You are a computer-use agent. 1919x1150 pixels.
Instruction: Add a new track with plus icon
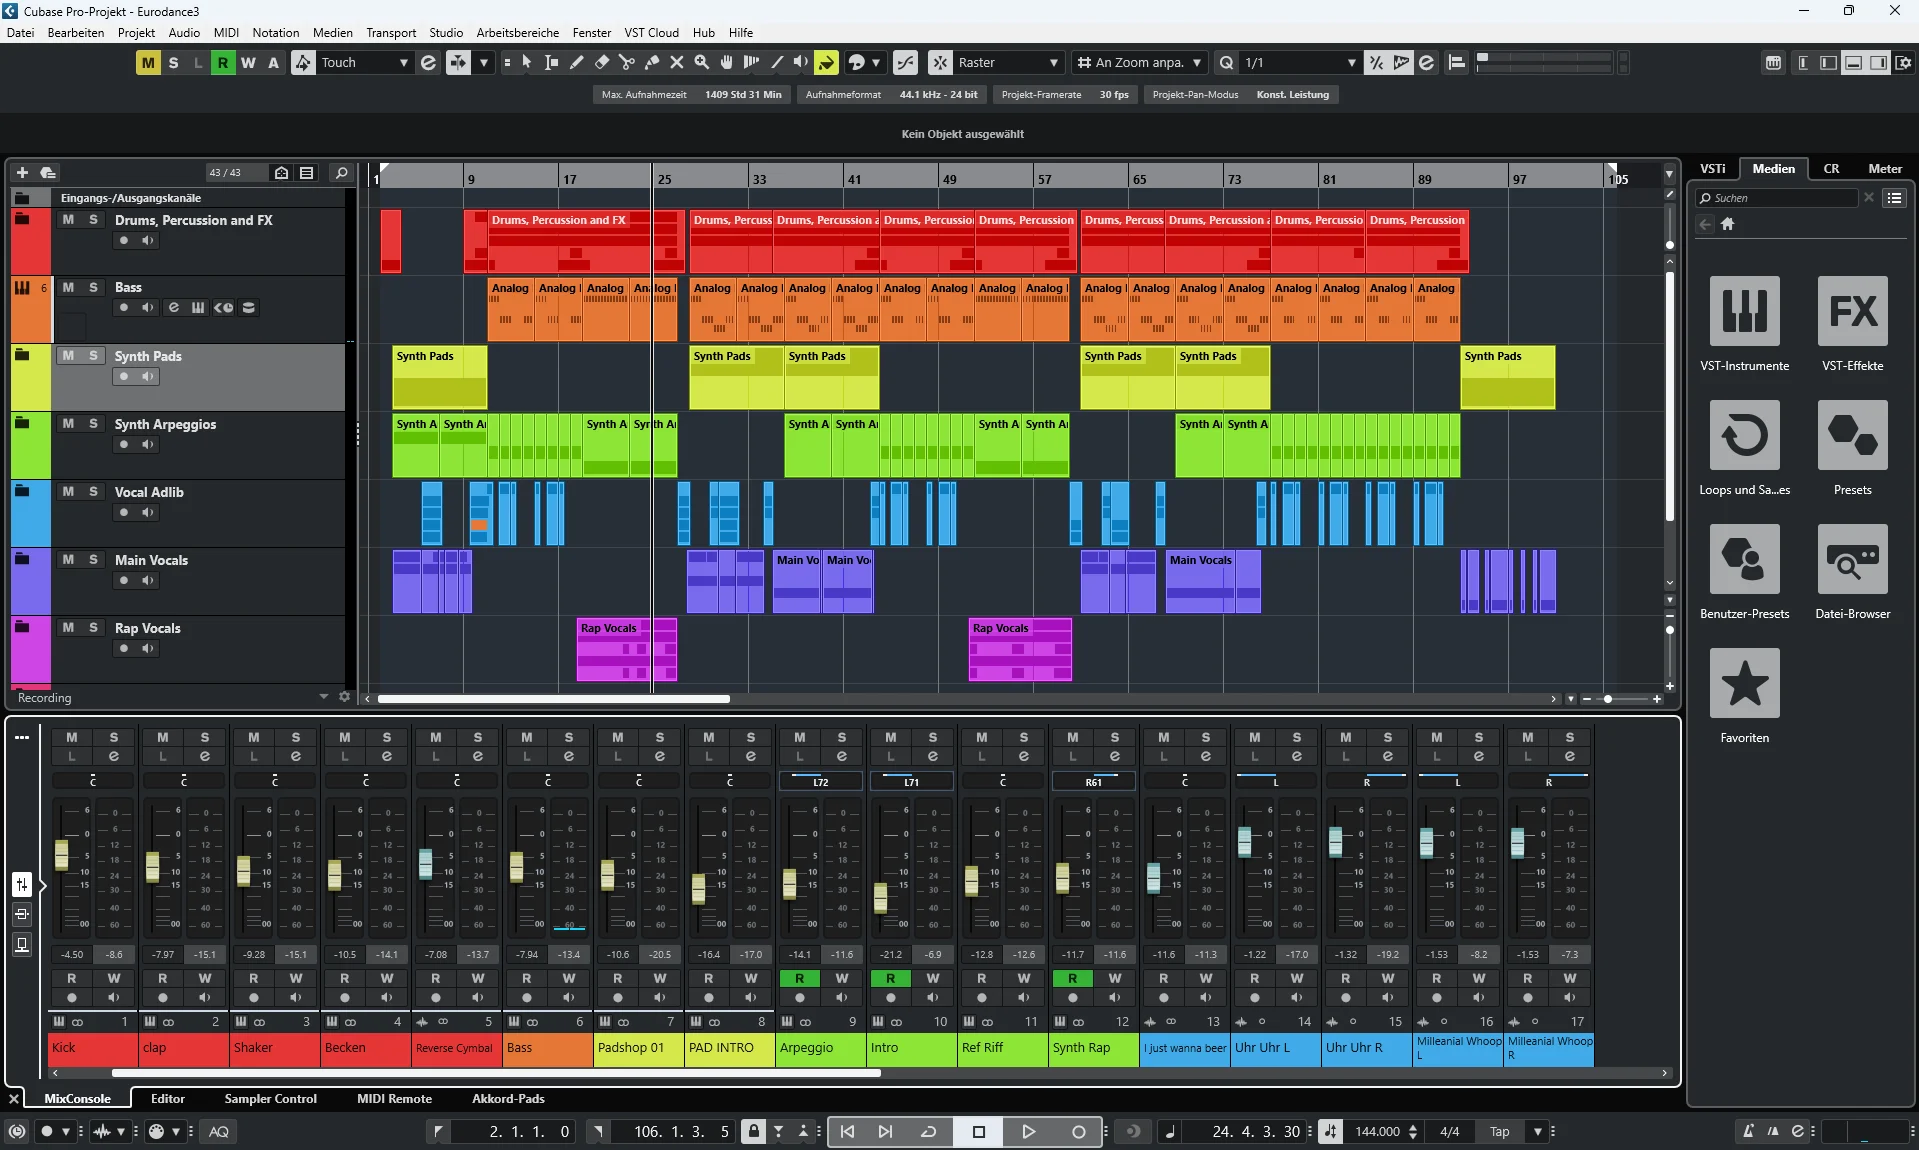22,173
